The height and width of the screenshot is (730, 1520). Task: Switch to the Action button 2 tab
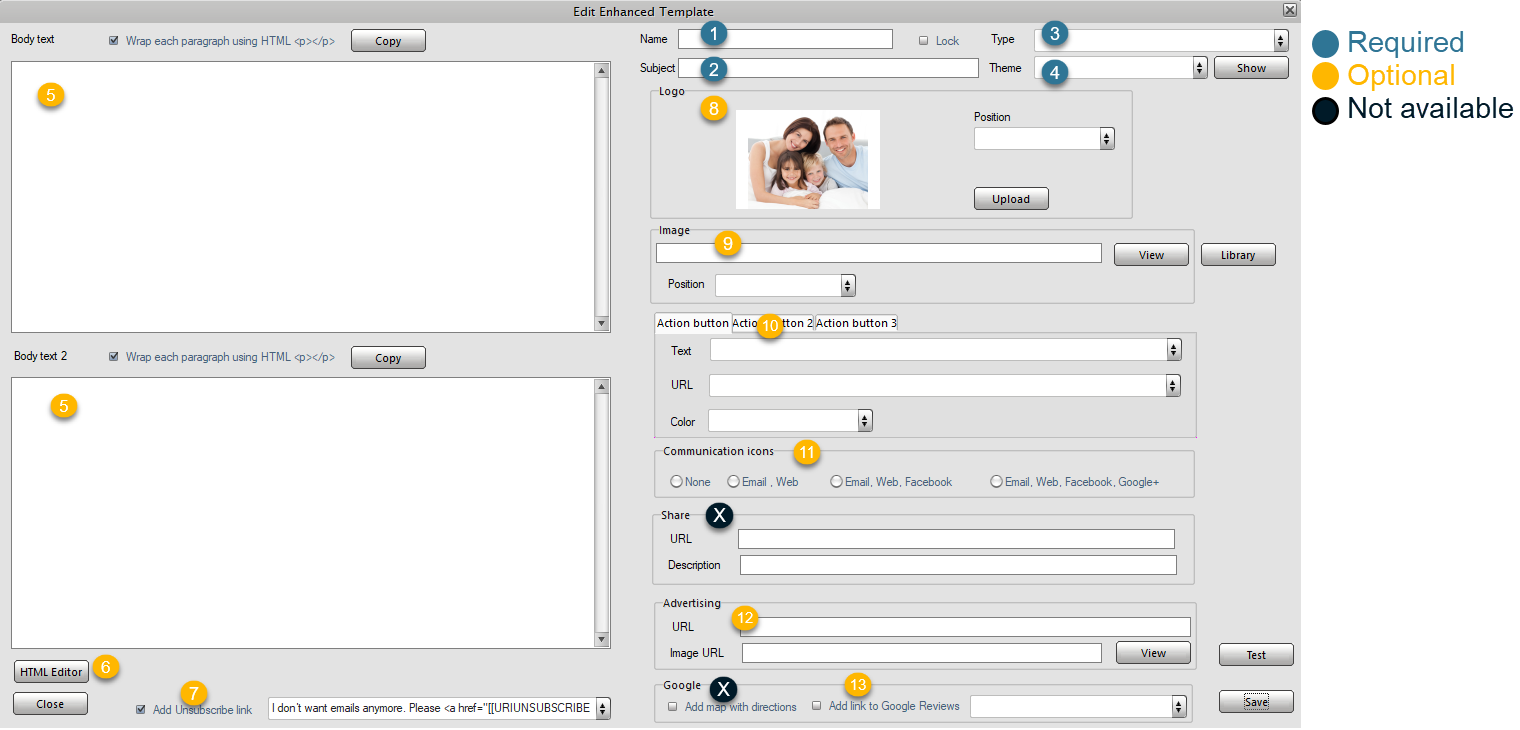click(773, 323)
